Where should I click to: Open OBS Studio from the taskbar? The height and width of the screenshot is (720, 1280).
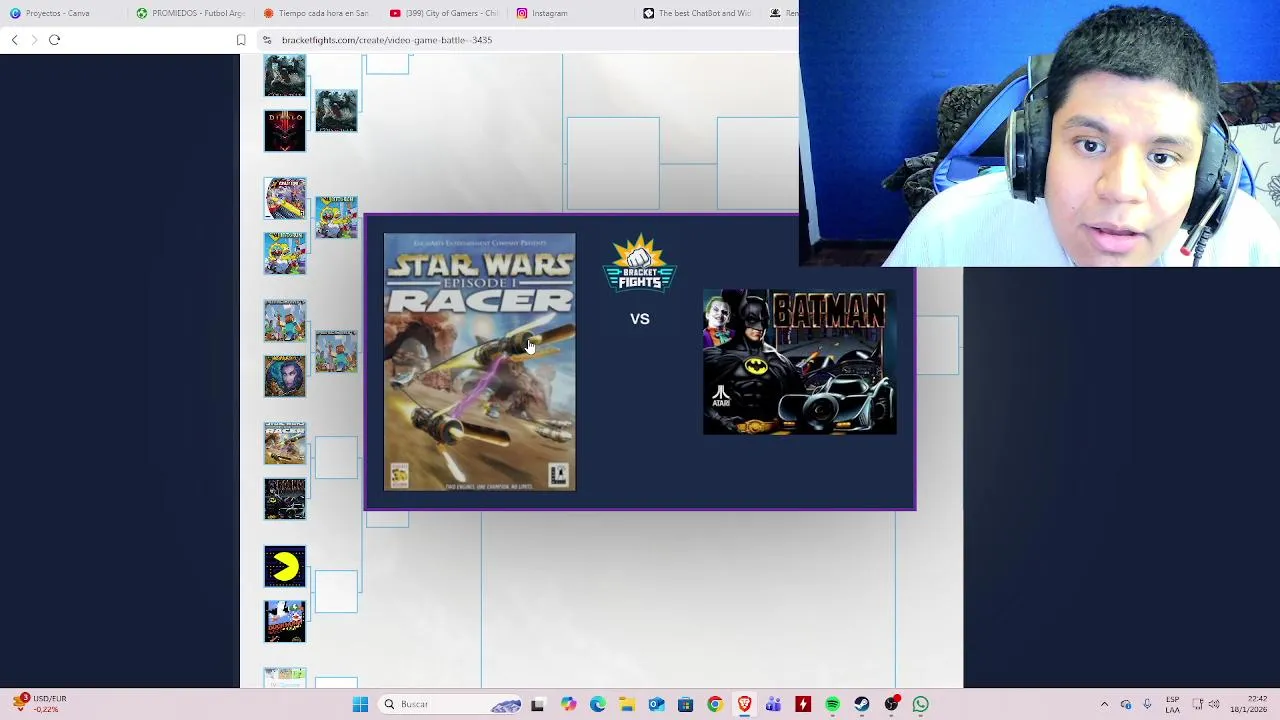891,705
